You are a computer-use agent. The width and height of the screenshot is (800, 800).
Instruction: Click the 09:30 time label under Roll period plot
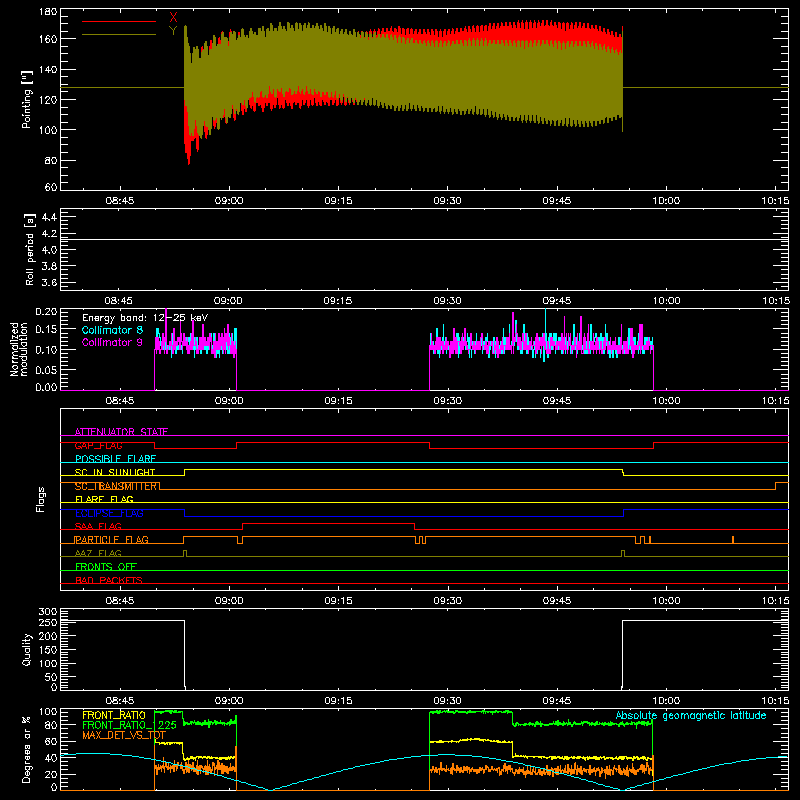(x=447, y=301)
